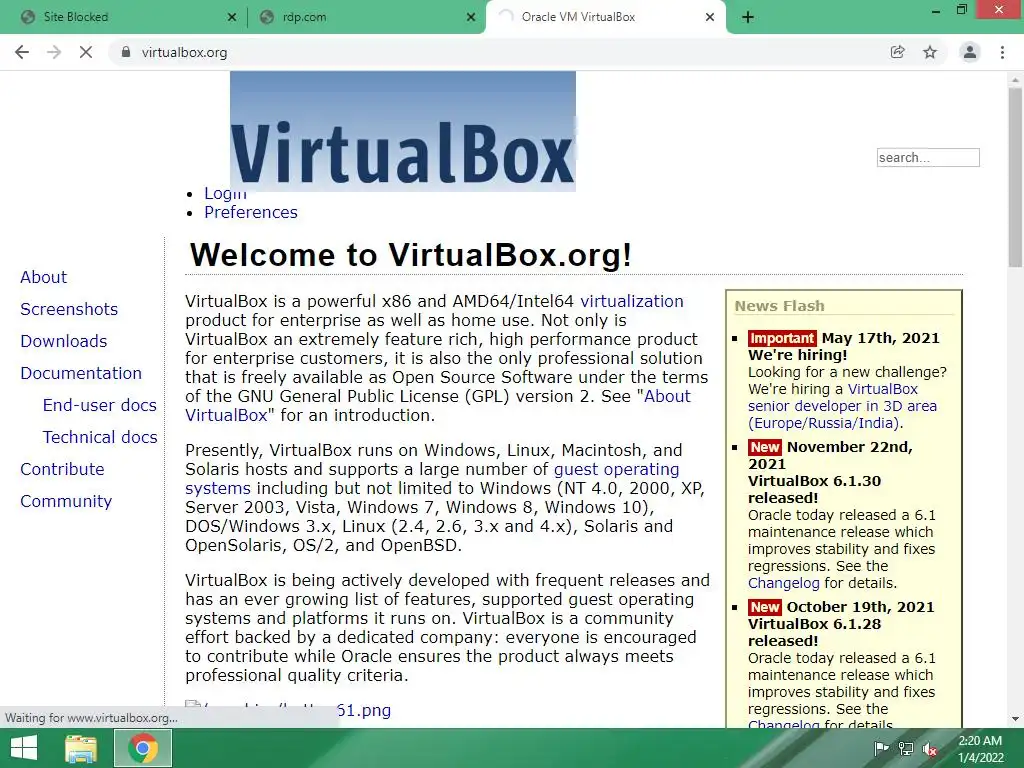This screenshot has width=1024, height=768.
Task: Click the News Flash heading
Action: tap(780, 306)
